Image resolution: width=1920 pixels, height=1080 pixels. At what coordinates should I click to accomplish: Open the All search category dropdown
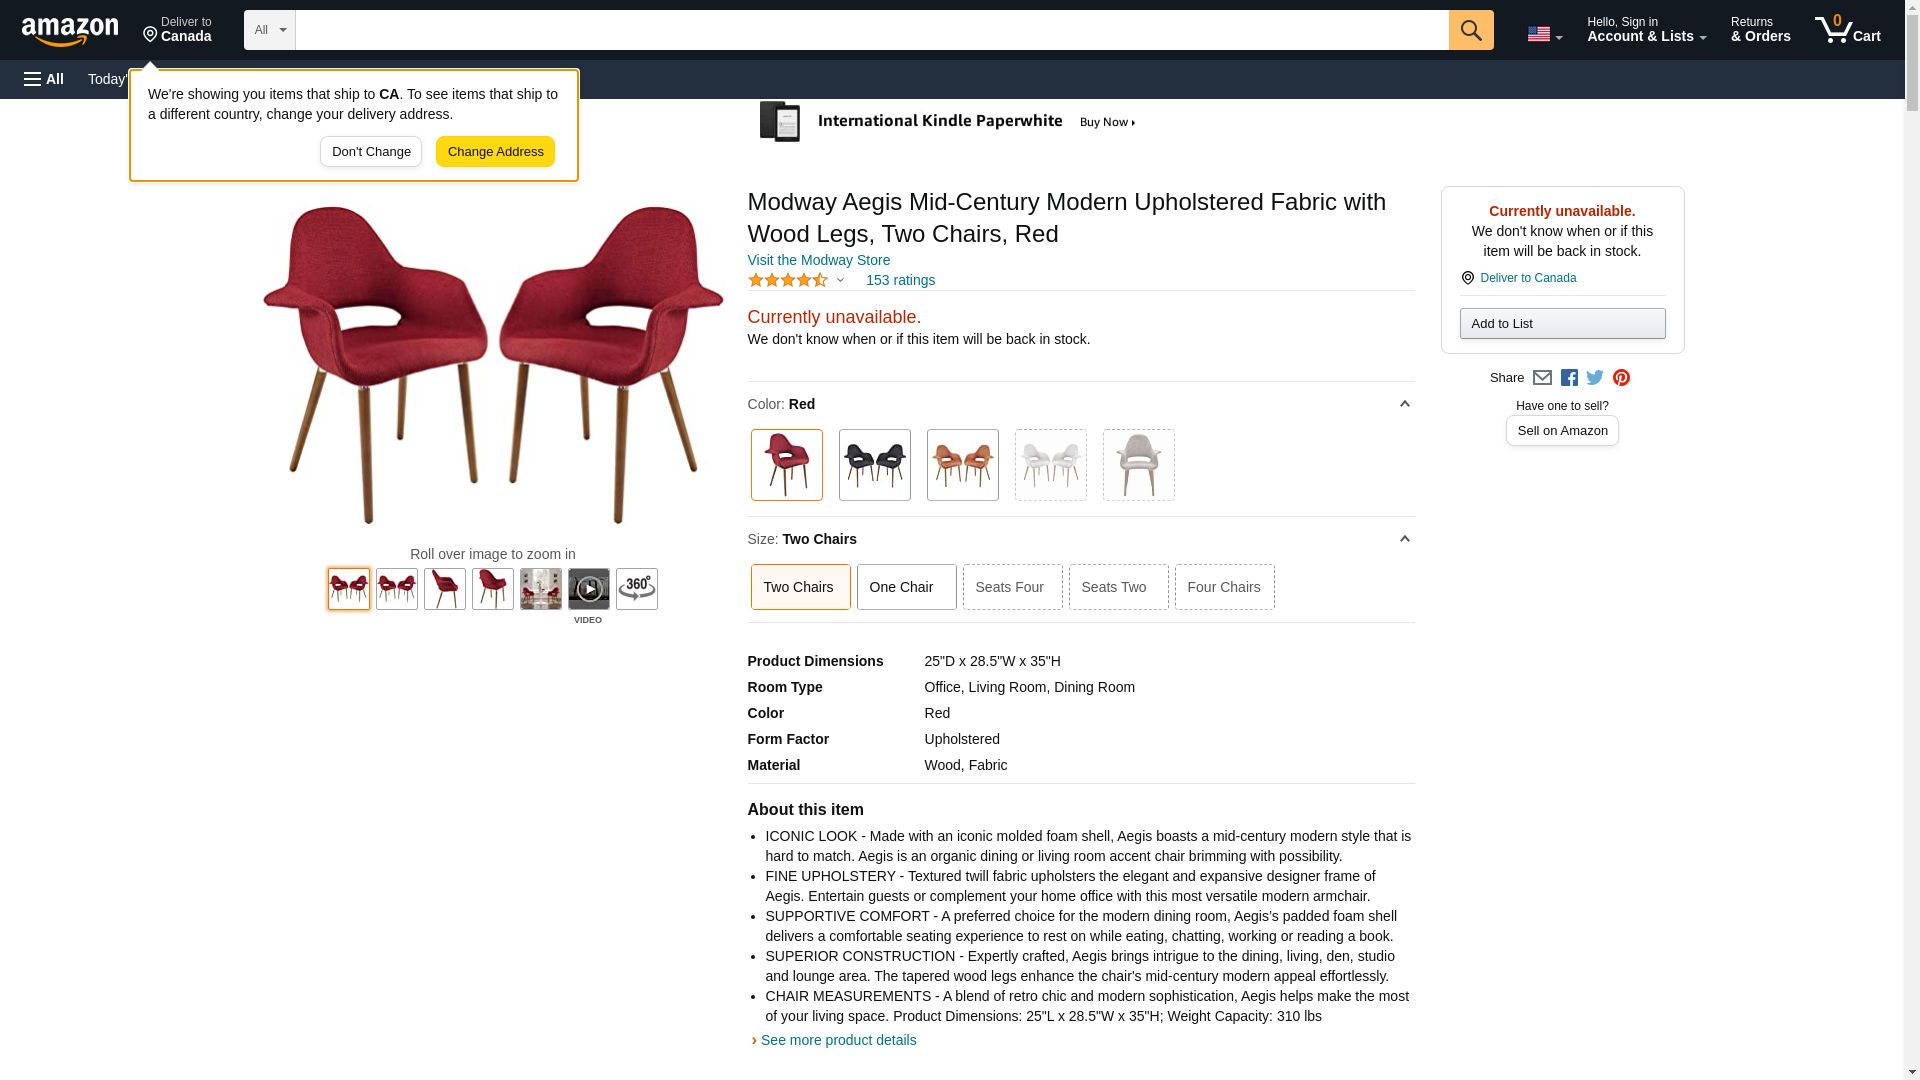coord(269,30)
